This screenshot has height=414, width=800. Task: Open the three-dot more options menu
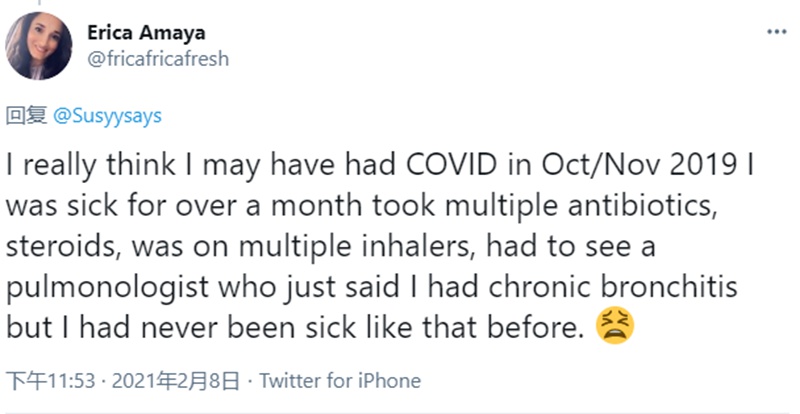(776, 32)
